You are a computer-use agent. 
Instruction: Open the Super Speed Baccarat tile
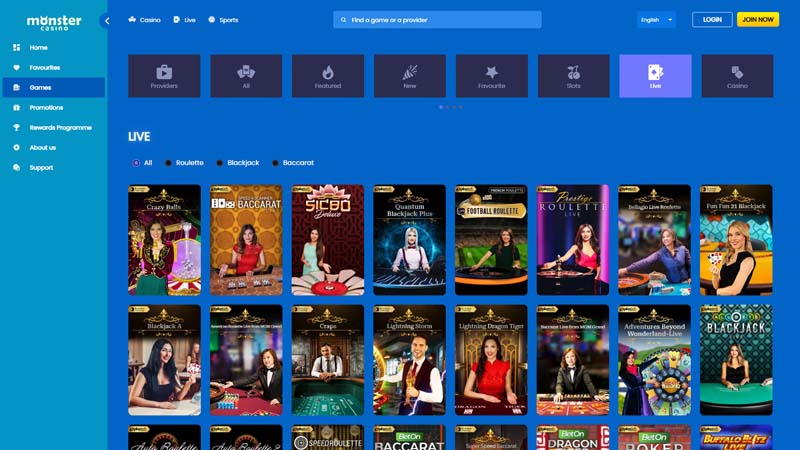click(x=491, y=438)
